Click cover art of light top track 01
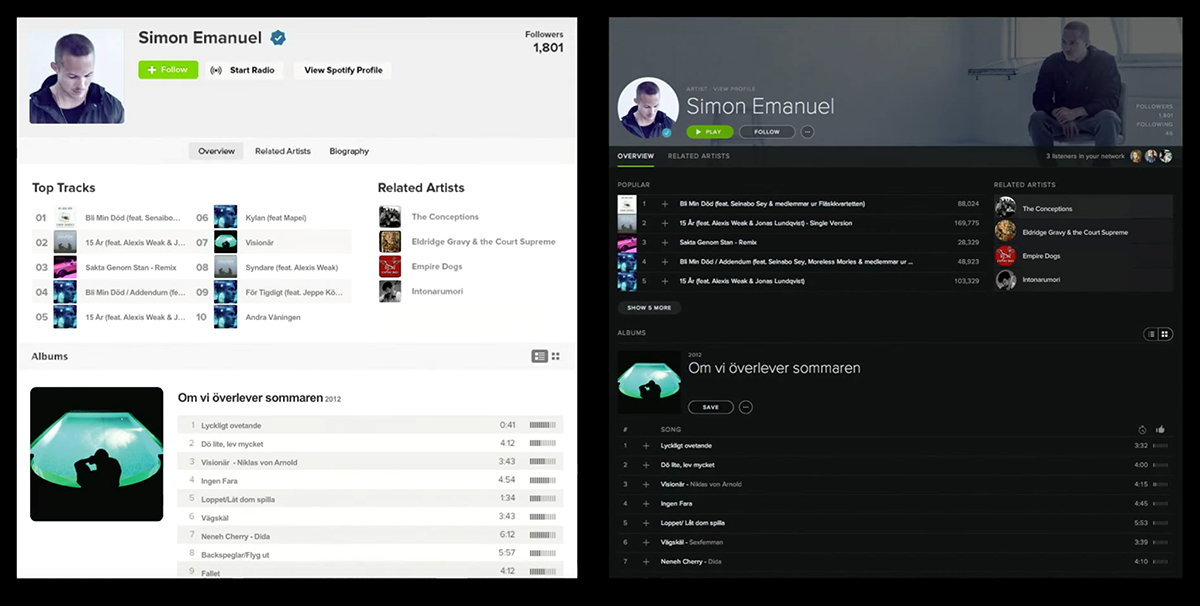 pyautogui.click(x=66, y=217)
